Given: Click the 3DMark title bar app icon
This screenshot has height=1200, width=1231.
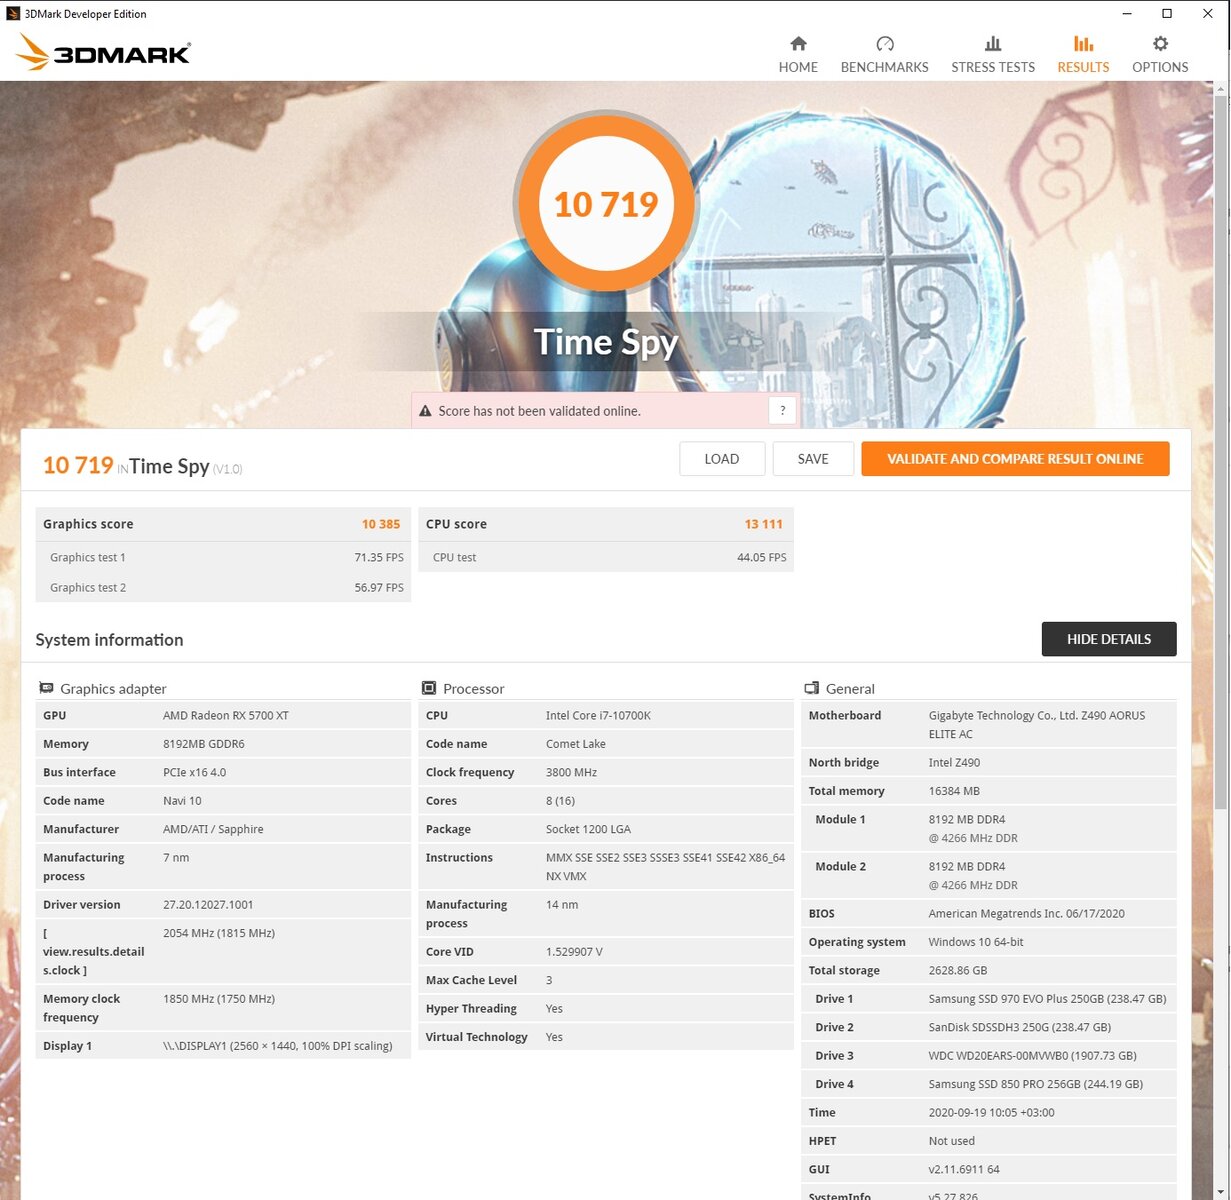Looking at the screenshot, I should pyautogui.click(x=13, y=14).
